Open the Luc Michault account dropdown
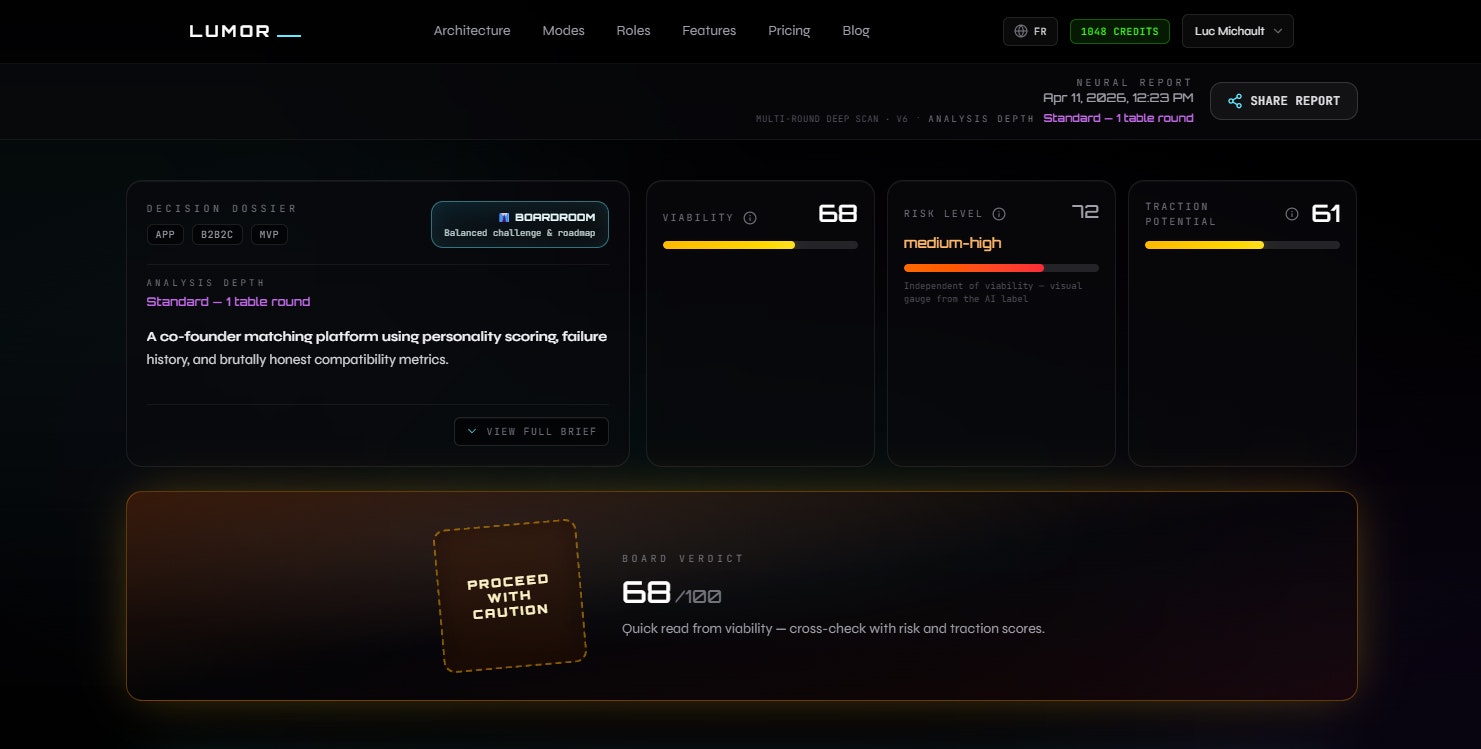Viewport: 1481px width, 749px height. click(x=1237, y=31)
